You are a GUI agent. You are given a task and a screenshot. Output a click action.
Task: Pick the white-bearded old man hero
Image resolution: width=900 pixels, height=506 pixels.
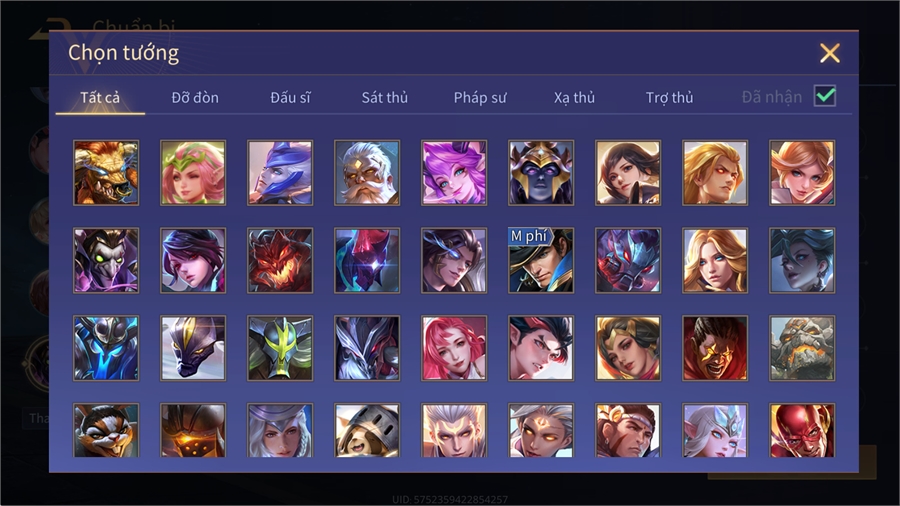[367, 173]
